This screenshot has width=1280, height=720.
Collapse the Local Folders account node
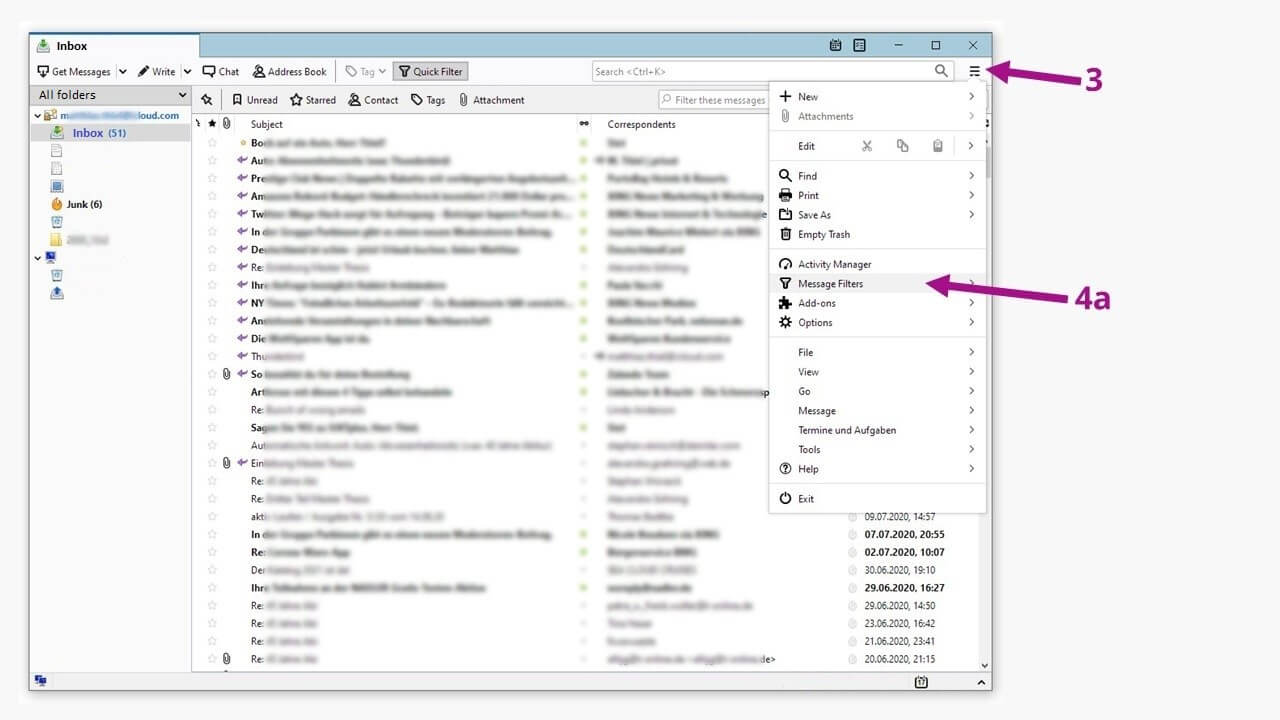pos(38,258)
